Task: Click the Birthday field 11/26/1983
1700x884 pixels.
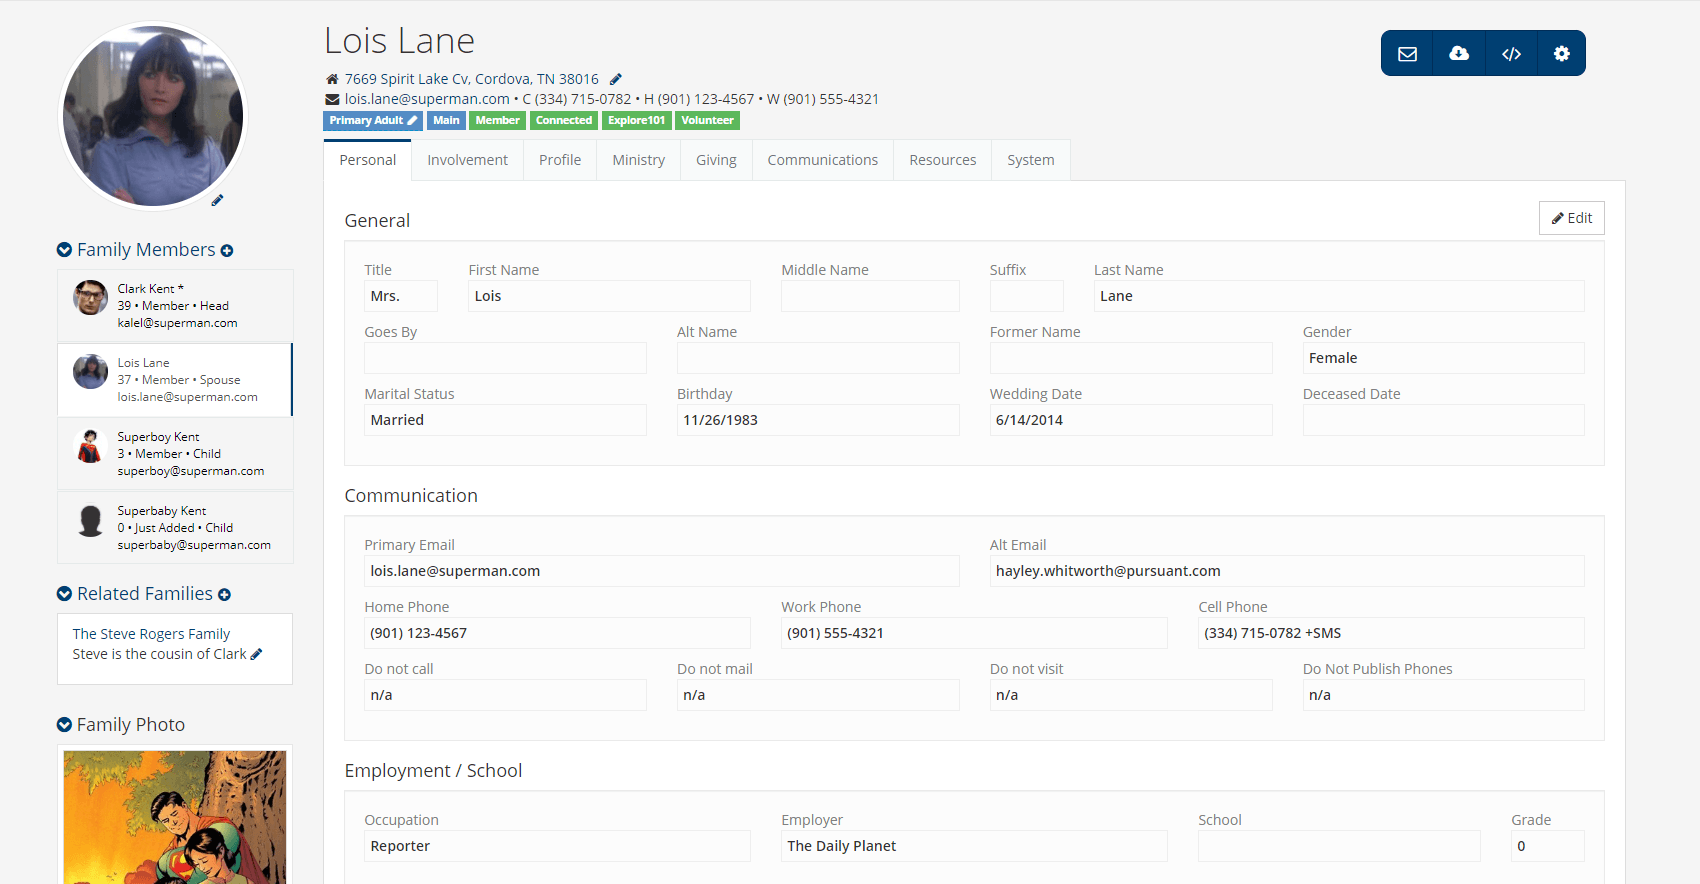Action: point(818,420)
